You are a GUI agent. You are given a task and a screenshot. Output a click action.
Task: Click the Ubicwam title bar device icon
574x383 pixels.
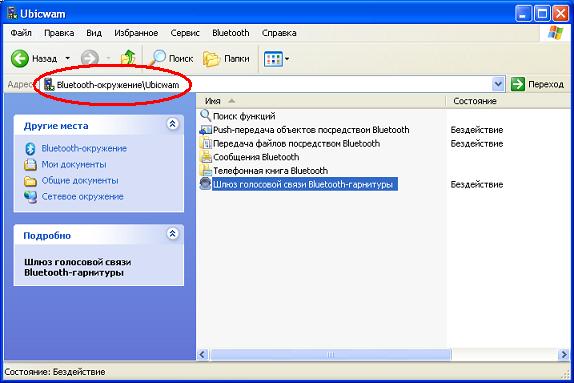click(12, 13)
